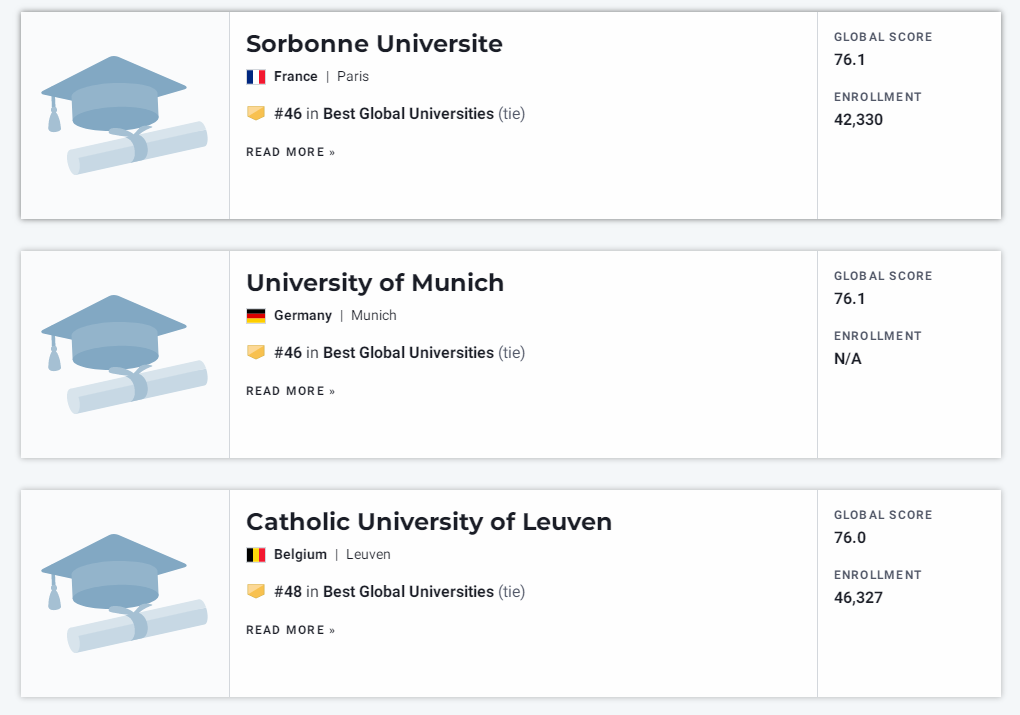1020x715 pixels.
Task: Open the Catholic University of Leuven title
Action: coord(429,521)
